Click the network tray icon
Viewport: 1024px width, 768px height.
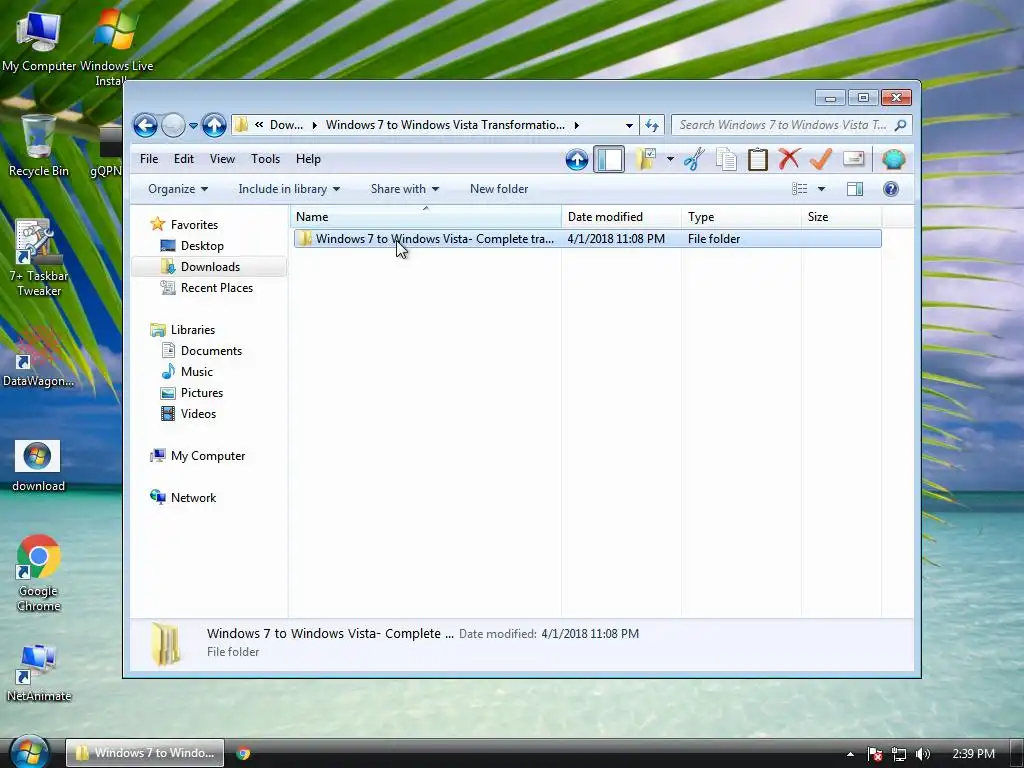899,754
